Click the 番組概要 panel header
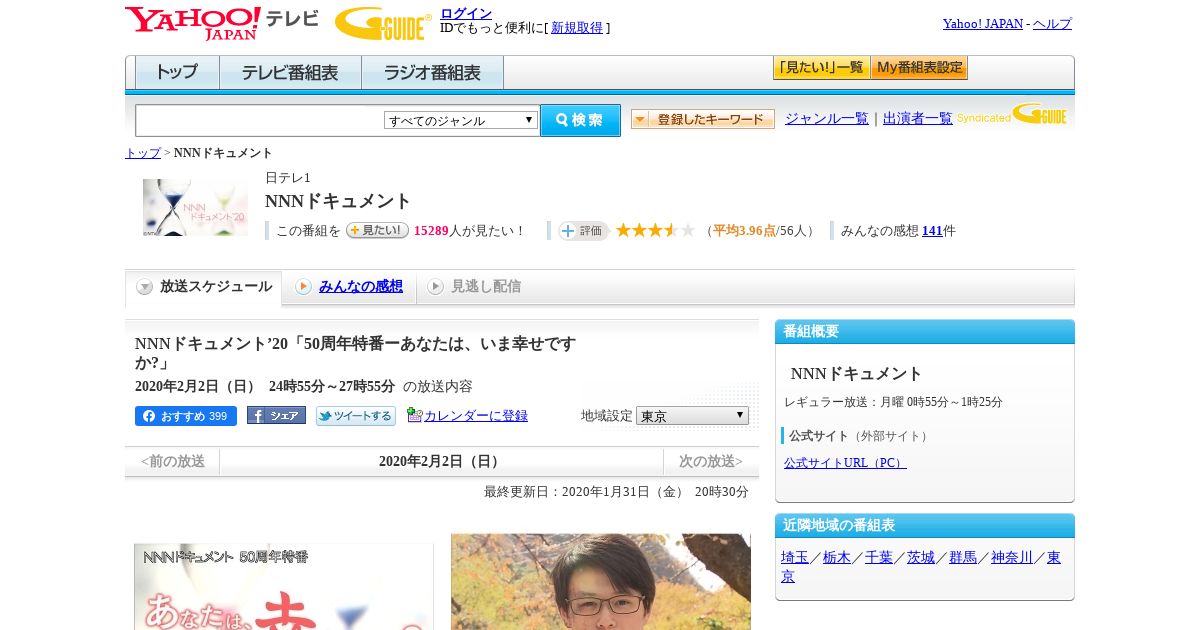The image size is (1200, 630). [x=925, y=332]
